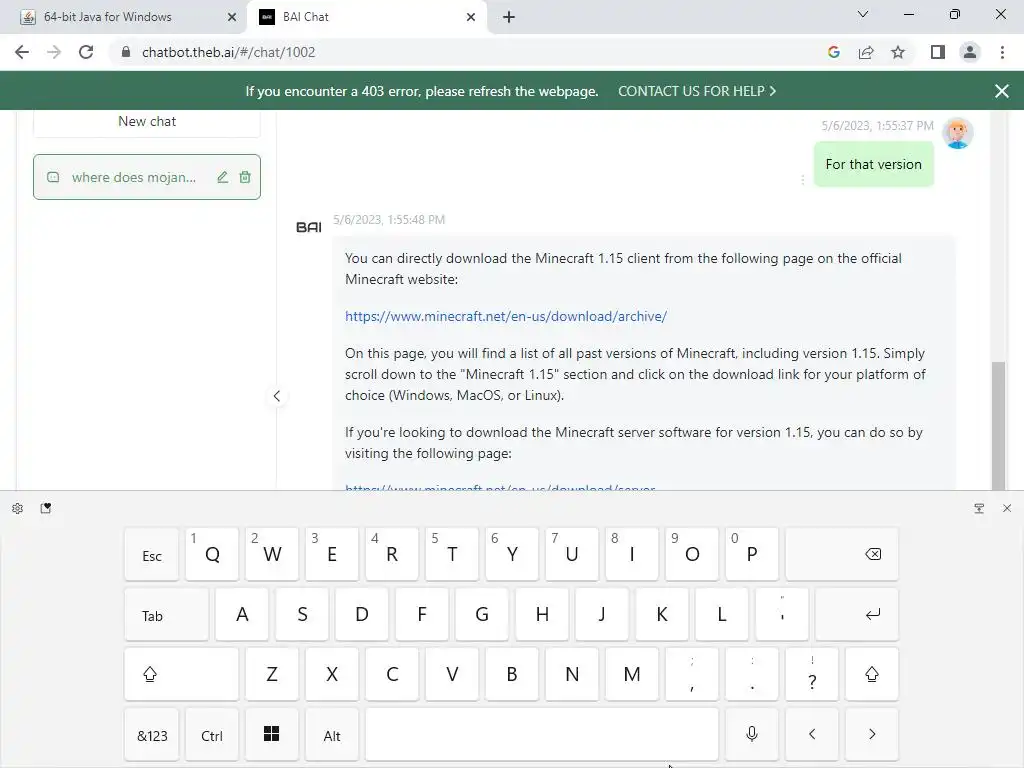Collapse the chat sidebar with chevron
The width and height of the screenshot is (1024, 768).
point(277,396)
